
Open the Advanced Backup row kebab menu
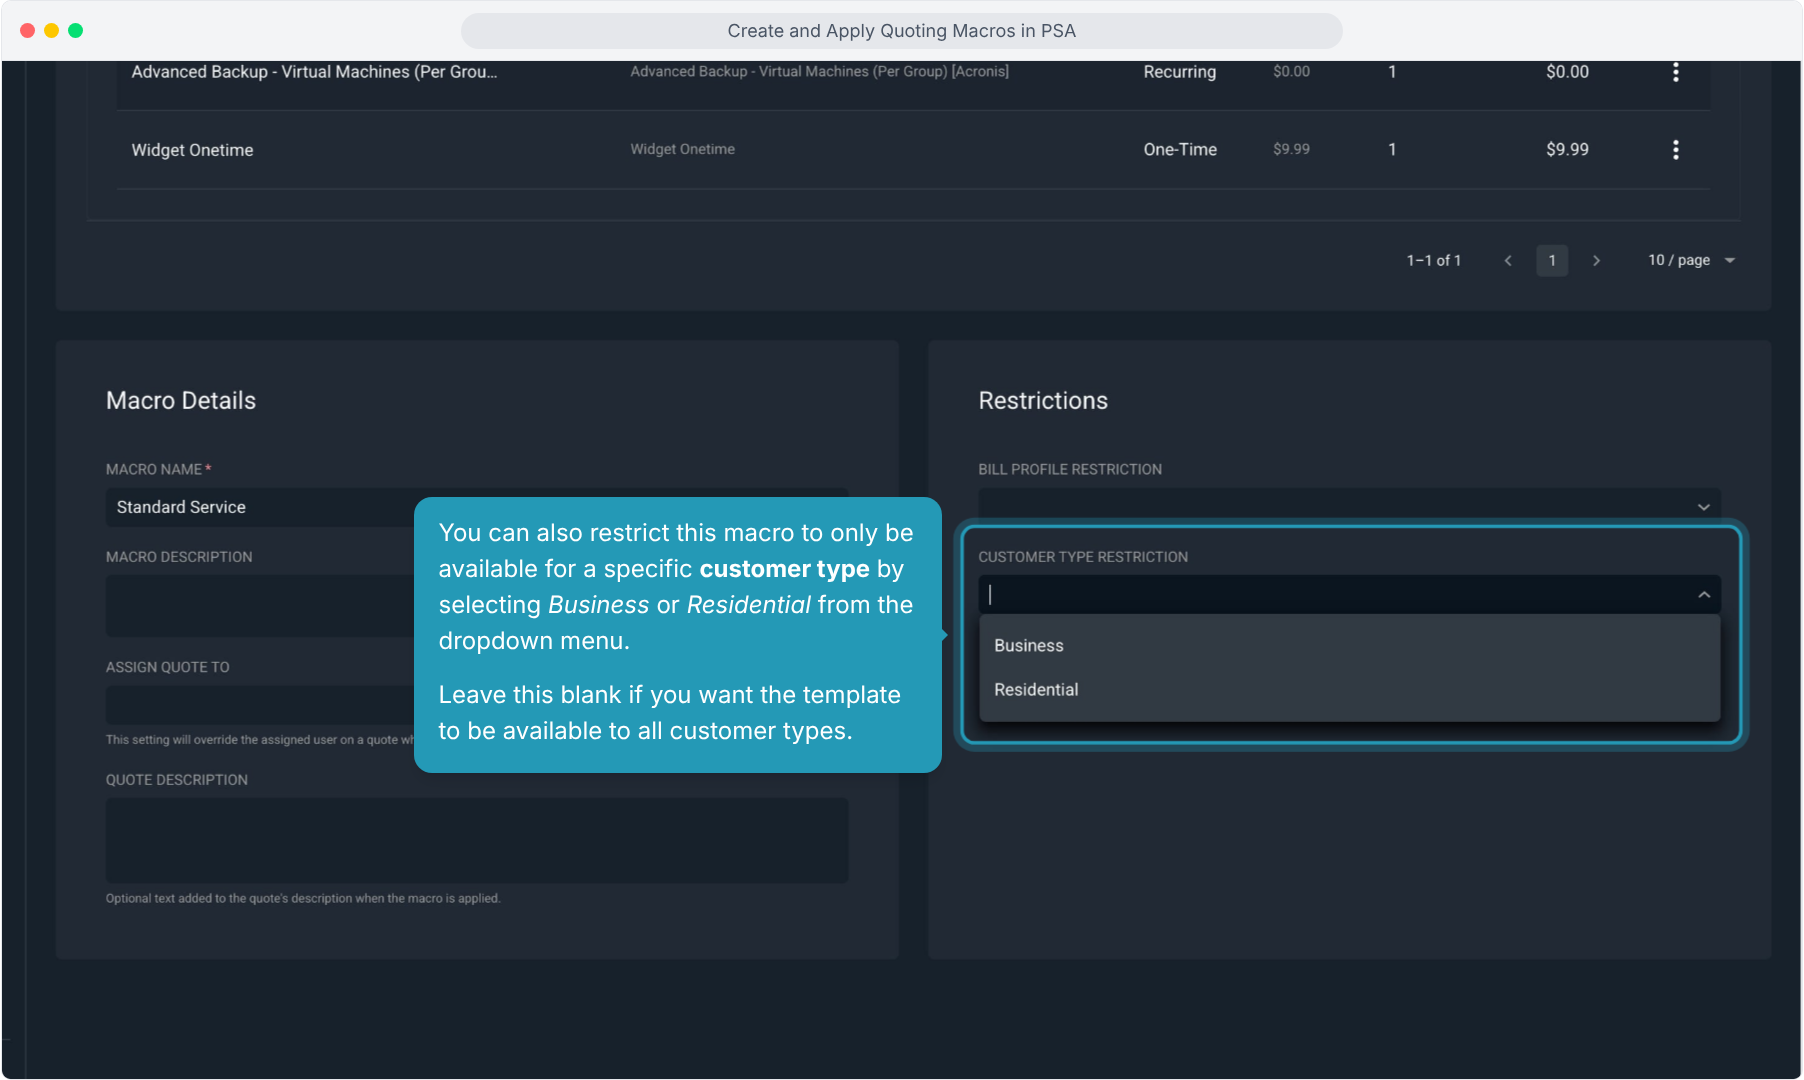coord(1676,72)
